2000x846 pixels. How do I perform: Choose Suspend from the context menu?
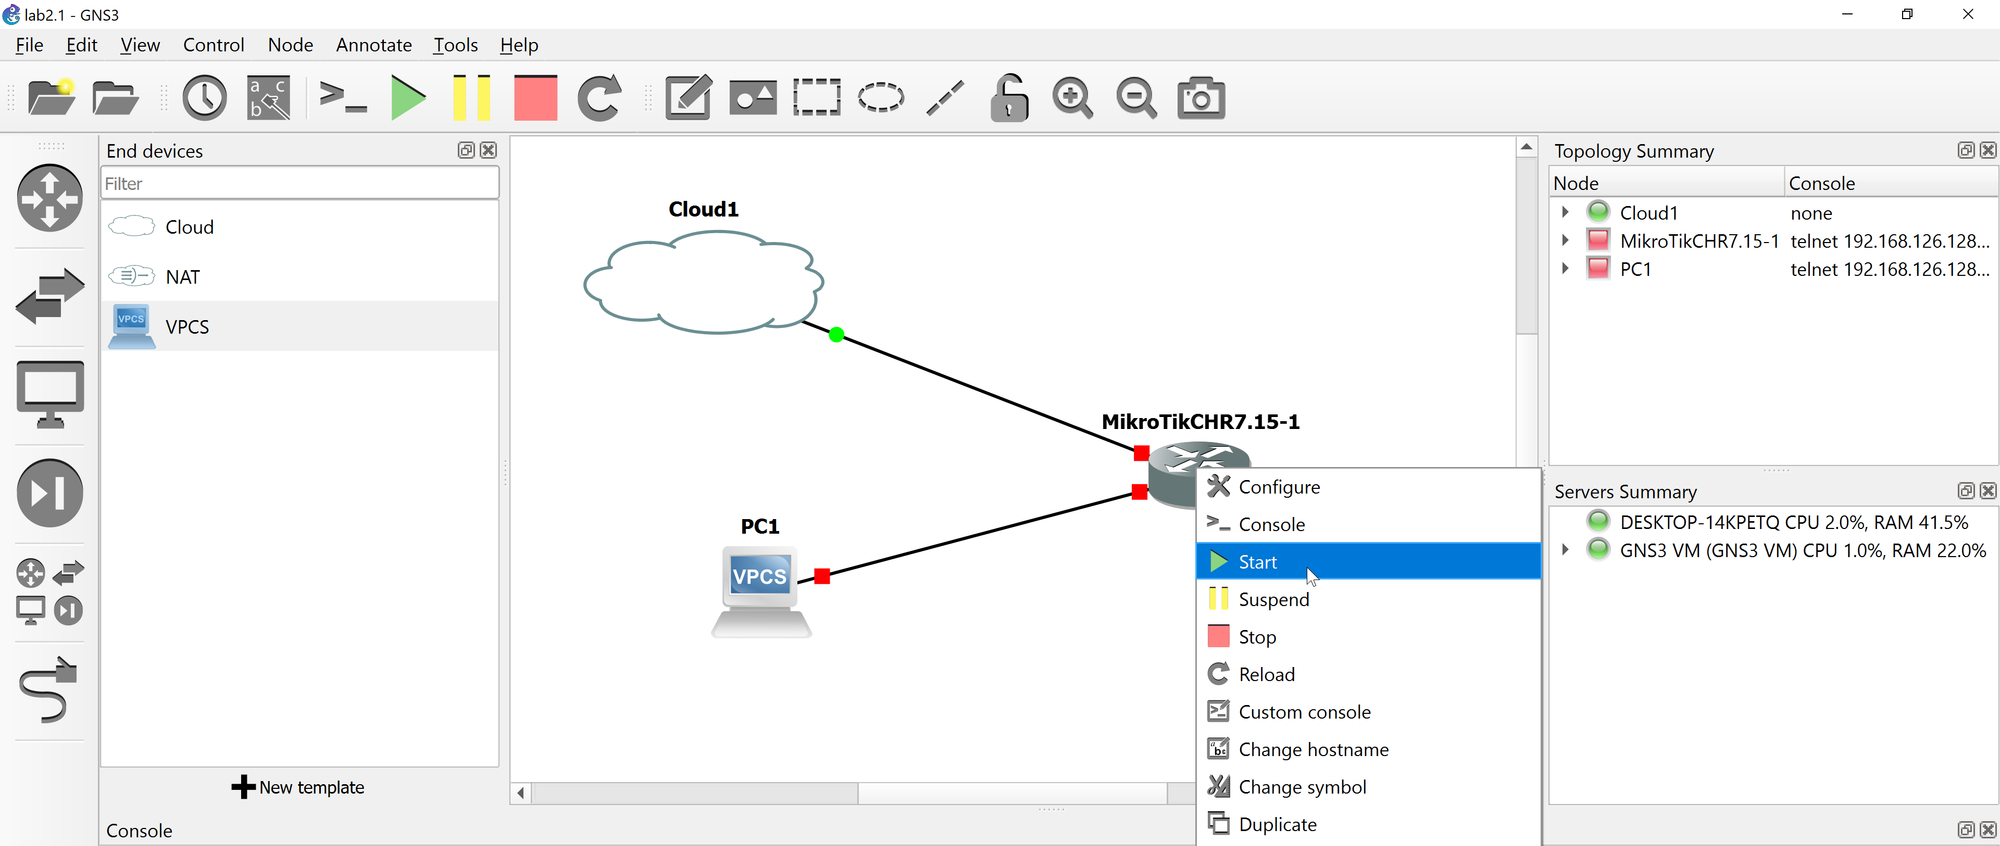[x=1368, y=599]
